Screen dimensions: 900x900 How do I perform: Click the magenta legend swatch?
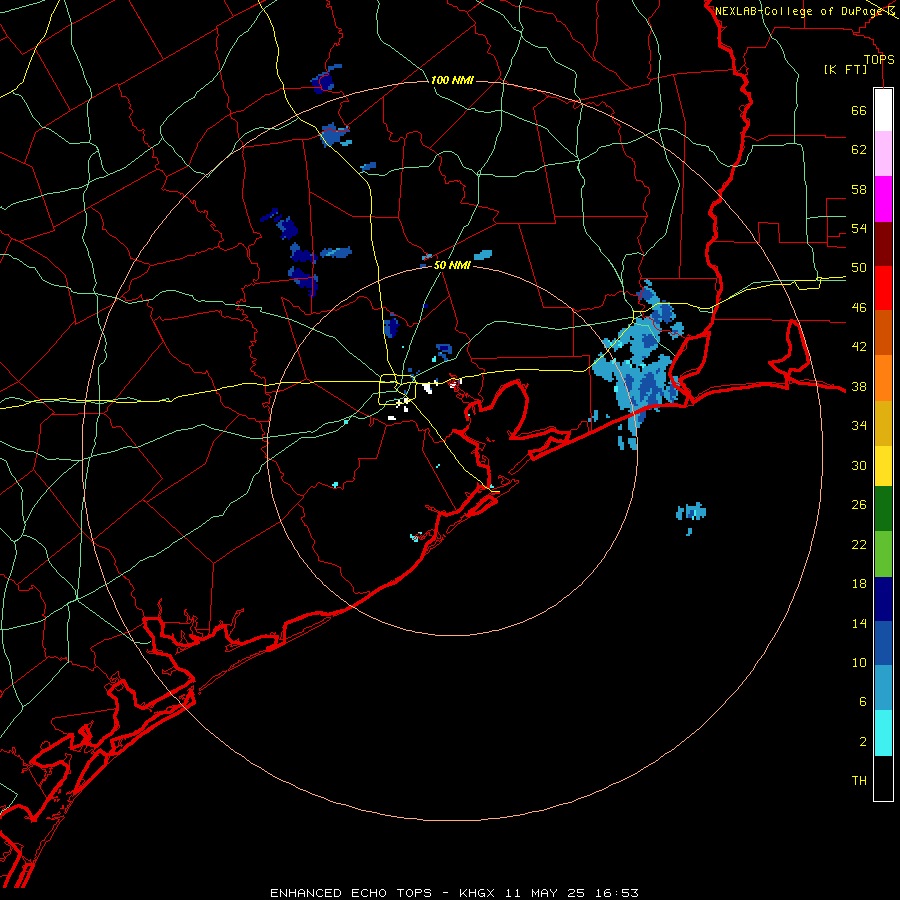[x=883, y=199]
